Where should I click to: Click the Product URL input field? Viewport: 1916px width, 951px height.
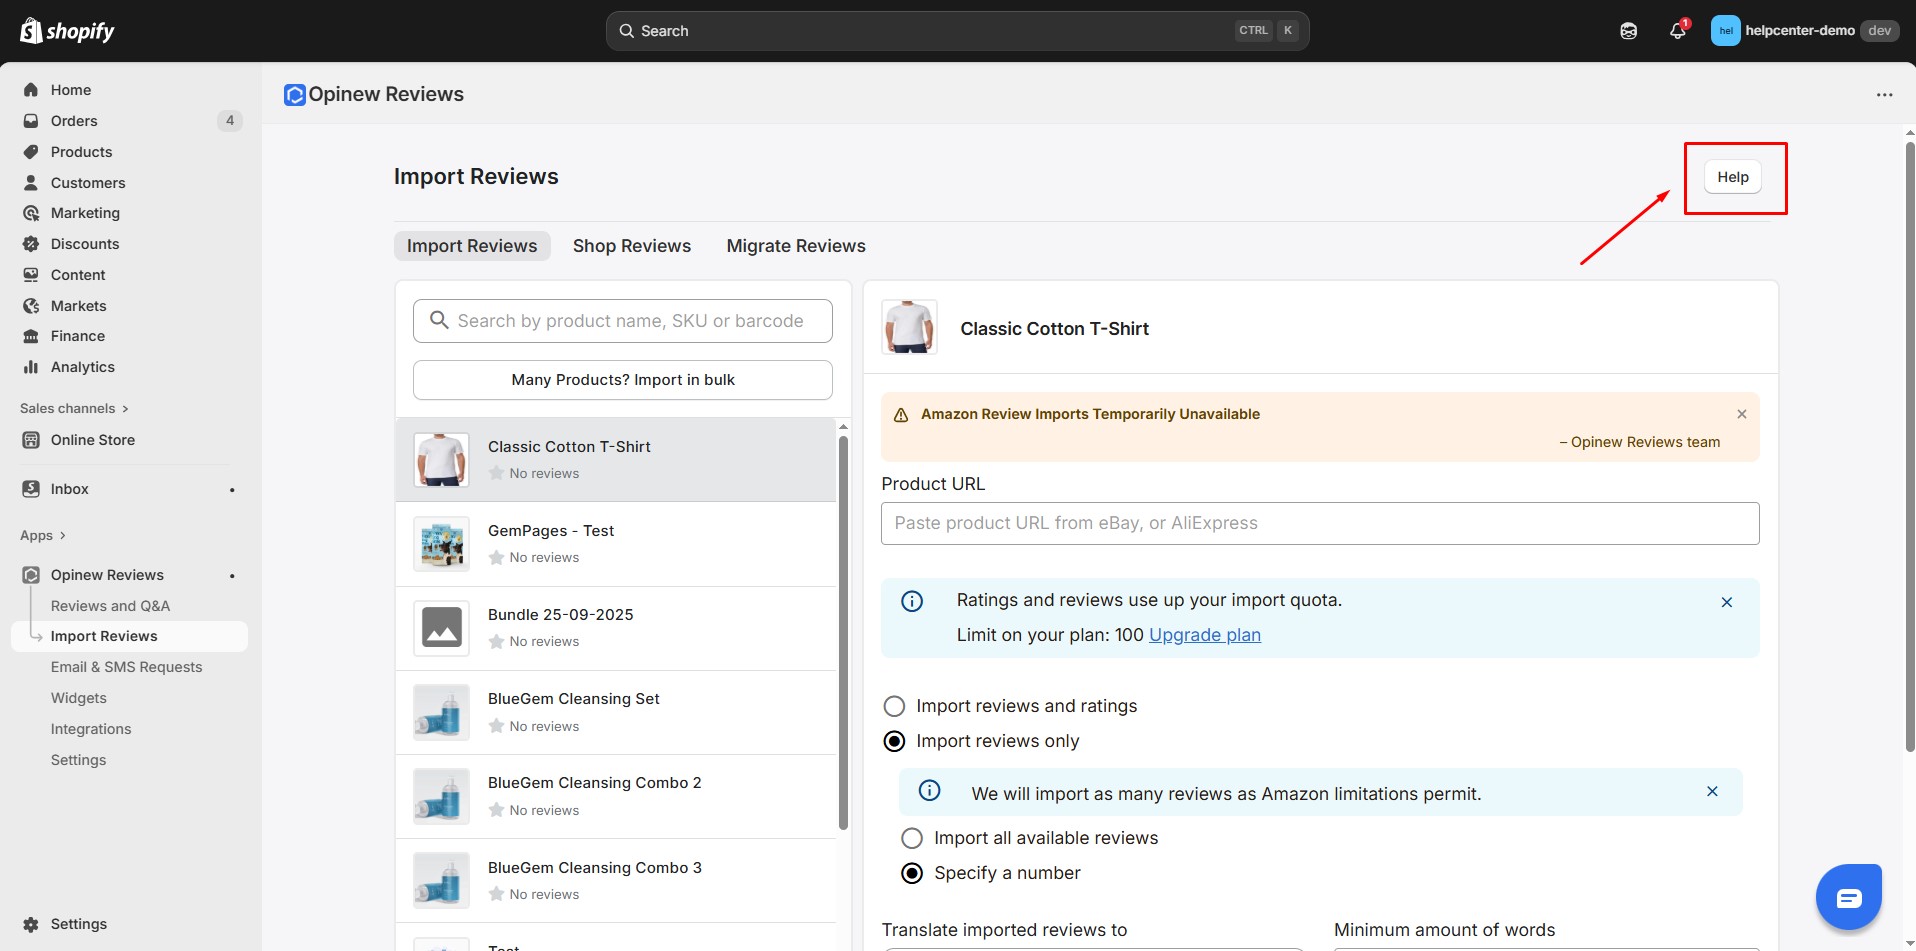point(1319,523)
